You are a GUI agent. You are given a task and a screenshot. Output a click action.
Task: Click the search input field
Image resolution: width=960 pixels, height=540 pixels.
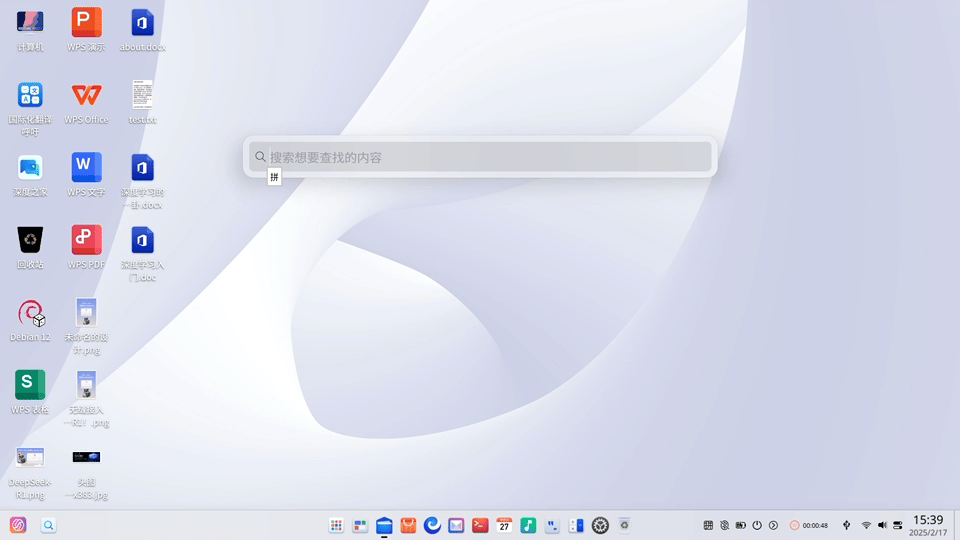[480, 157]
